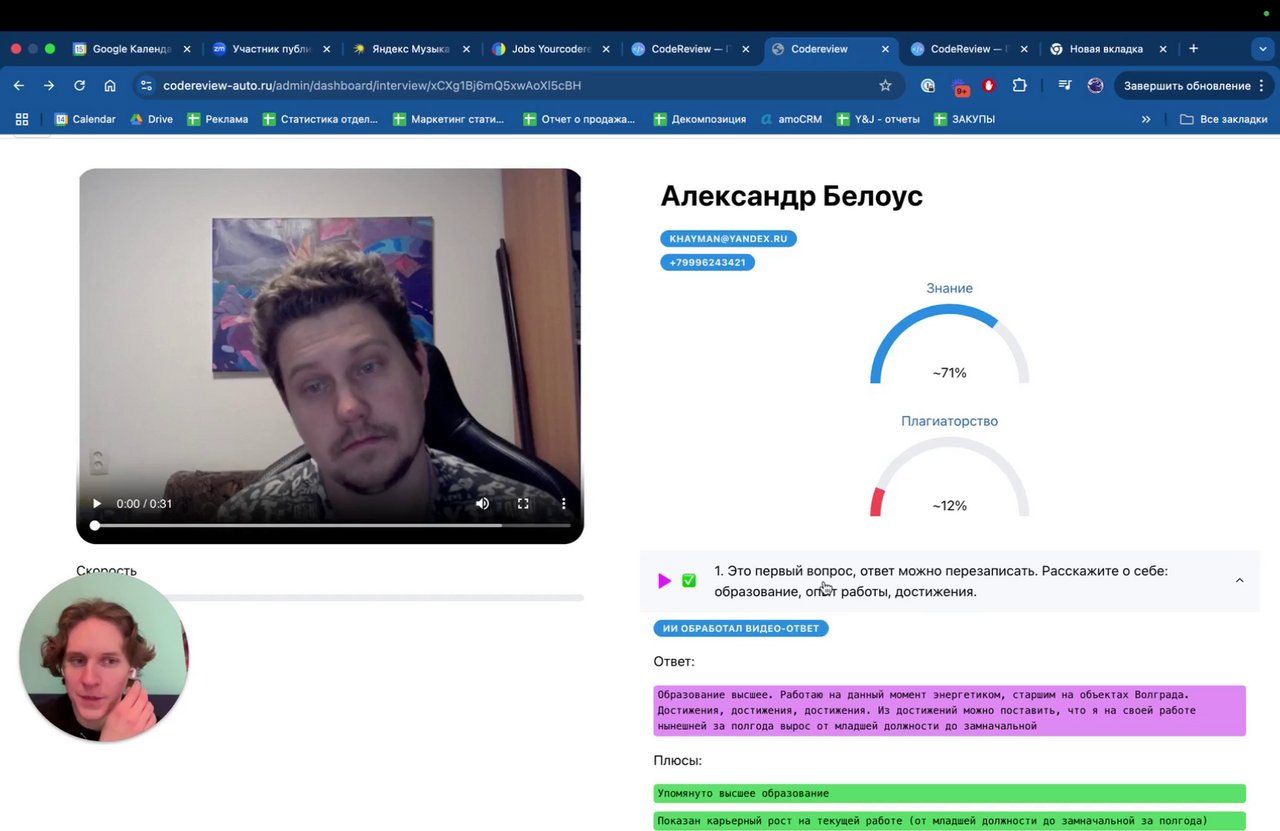This screenshot has height=831, width=1280.
Task: Mute the interview video sound
Action: click(482, 504)
